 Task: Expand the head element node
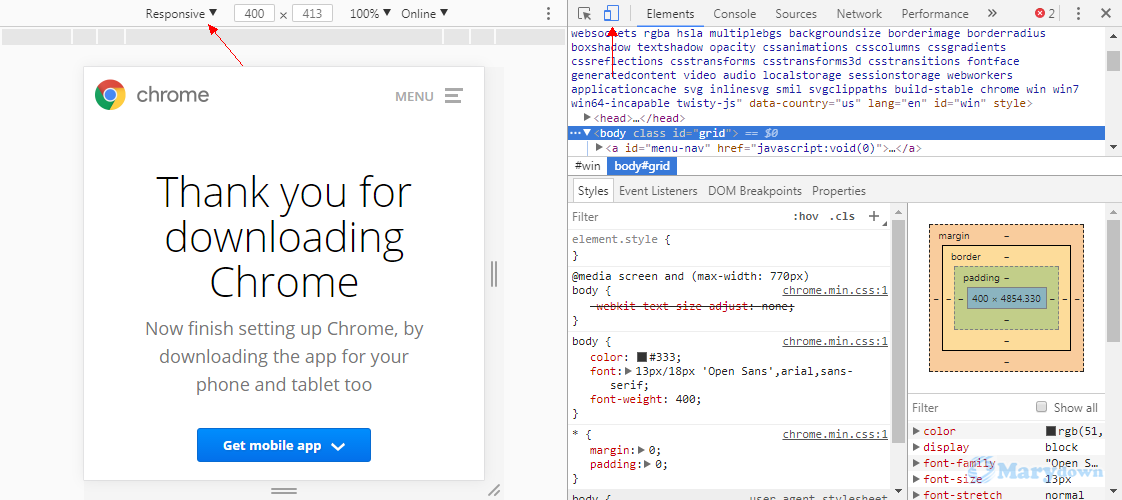[x=587, y=117]
